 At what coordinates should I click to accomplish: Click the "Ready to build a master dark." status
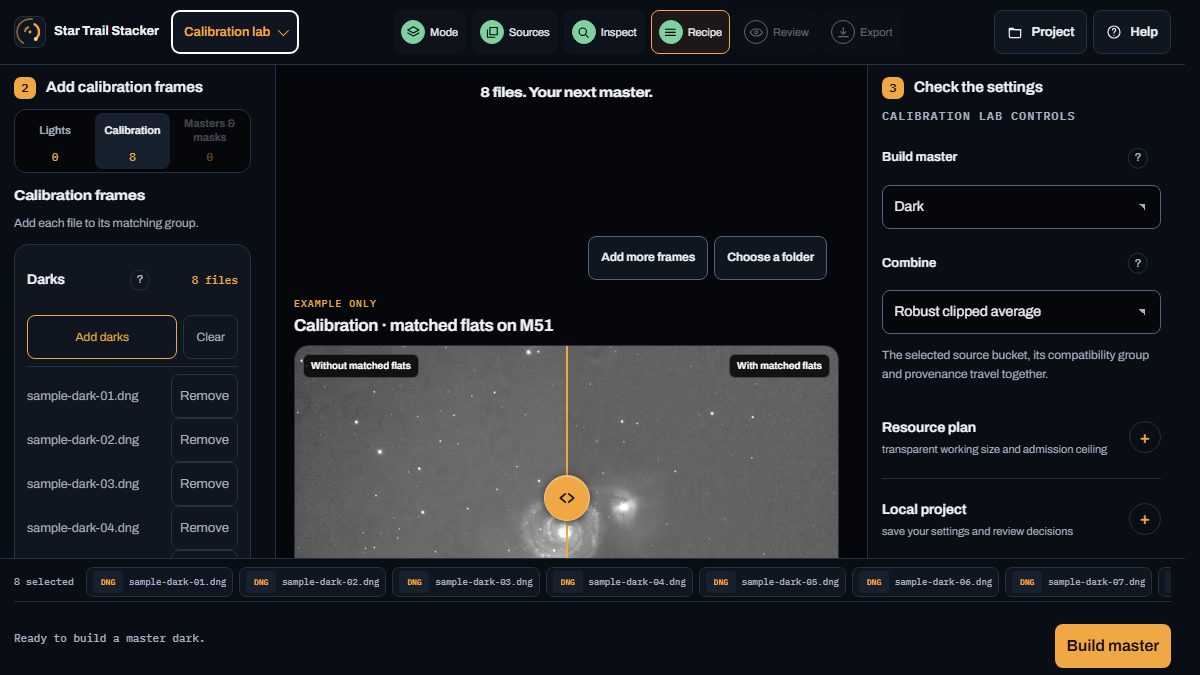[109, 638]
